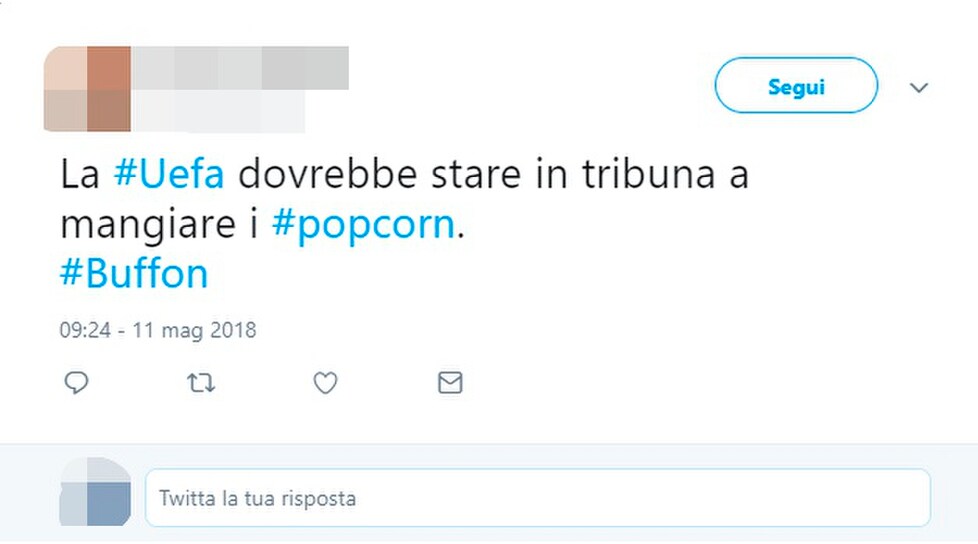The width and height of the screenshot is (978, 544).
Task: Open the tweet author's profile picture
Action: tap(87, 89)
